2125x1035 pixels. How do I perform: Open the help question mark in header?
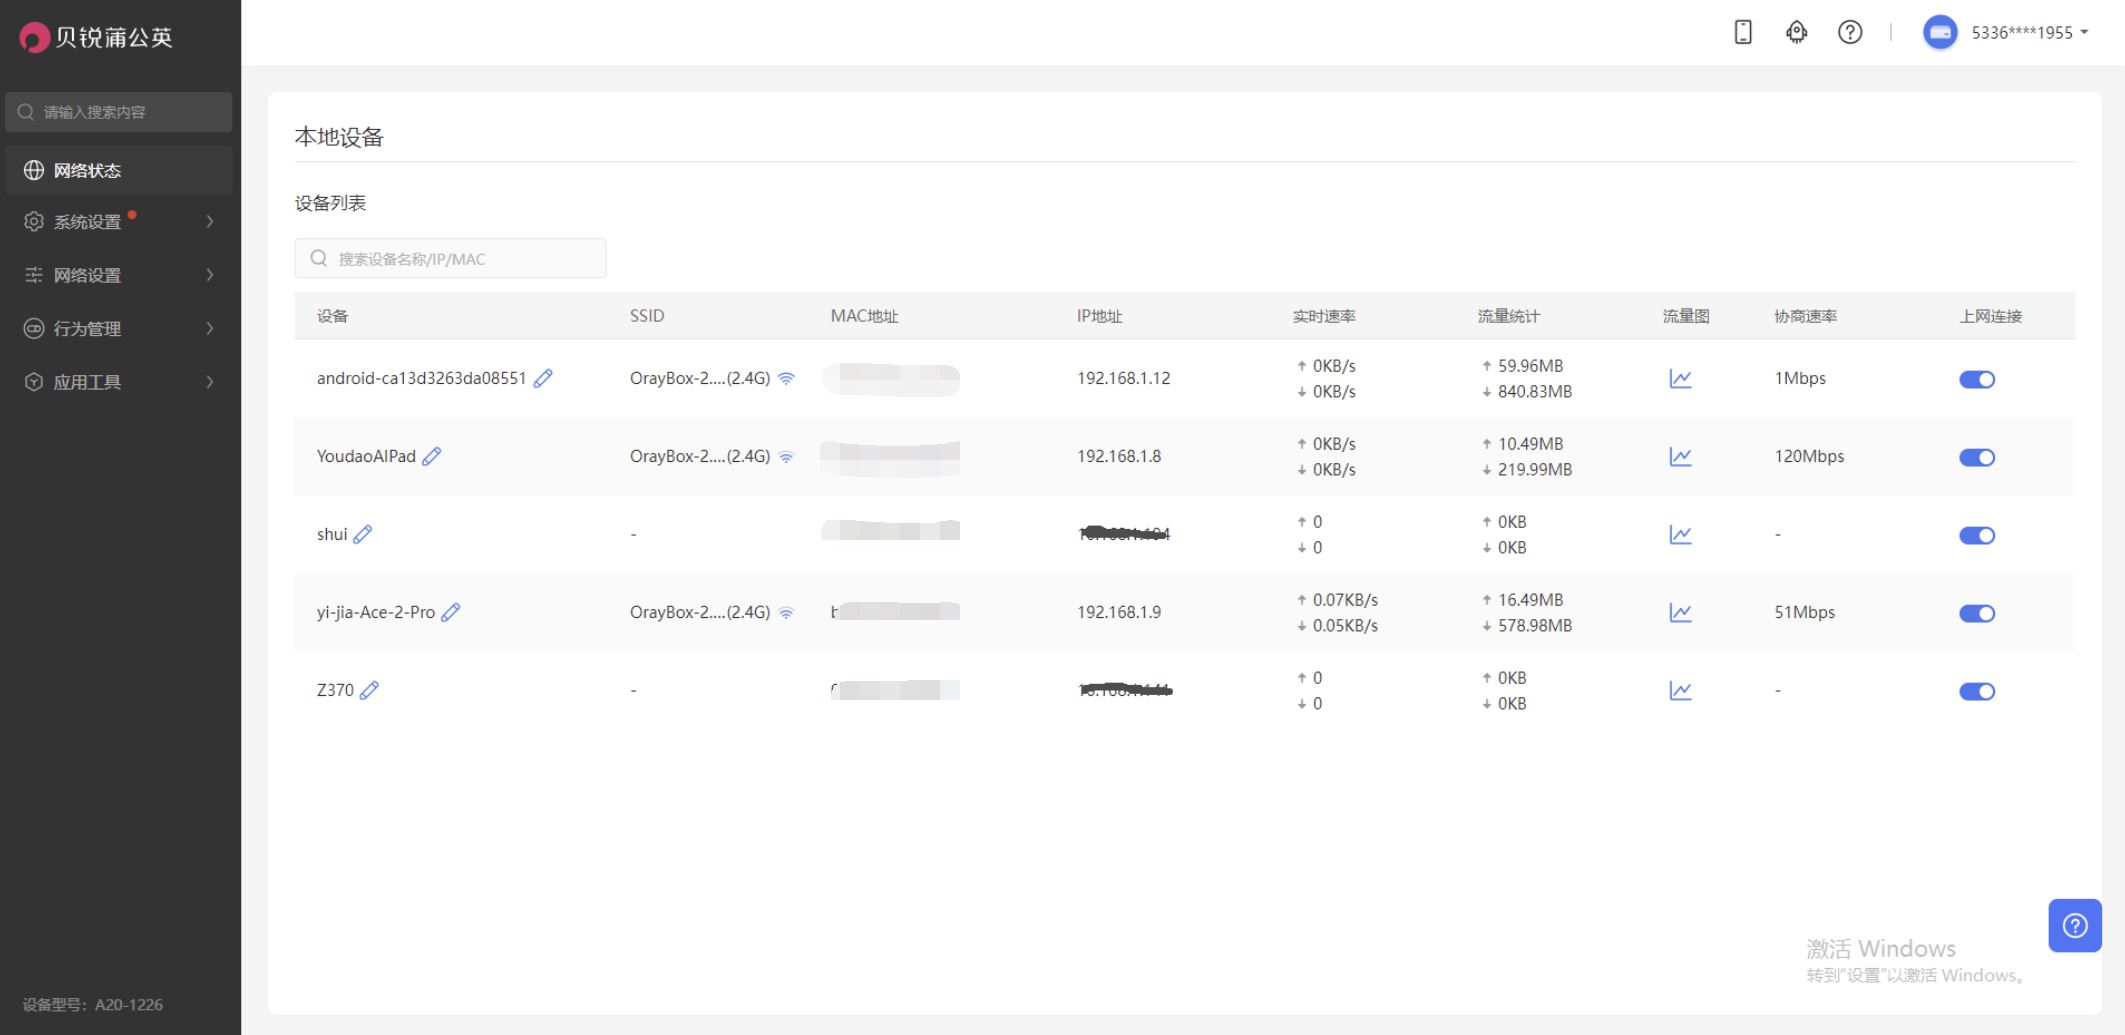1850,32
